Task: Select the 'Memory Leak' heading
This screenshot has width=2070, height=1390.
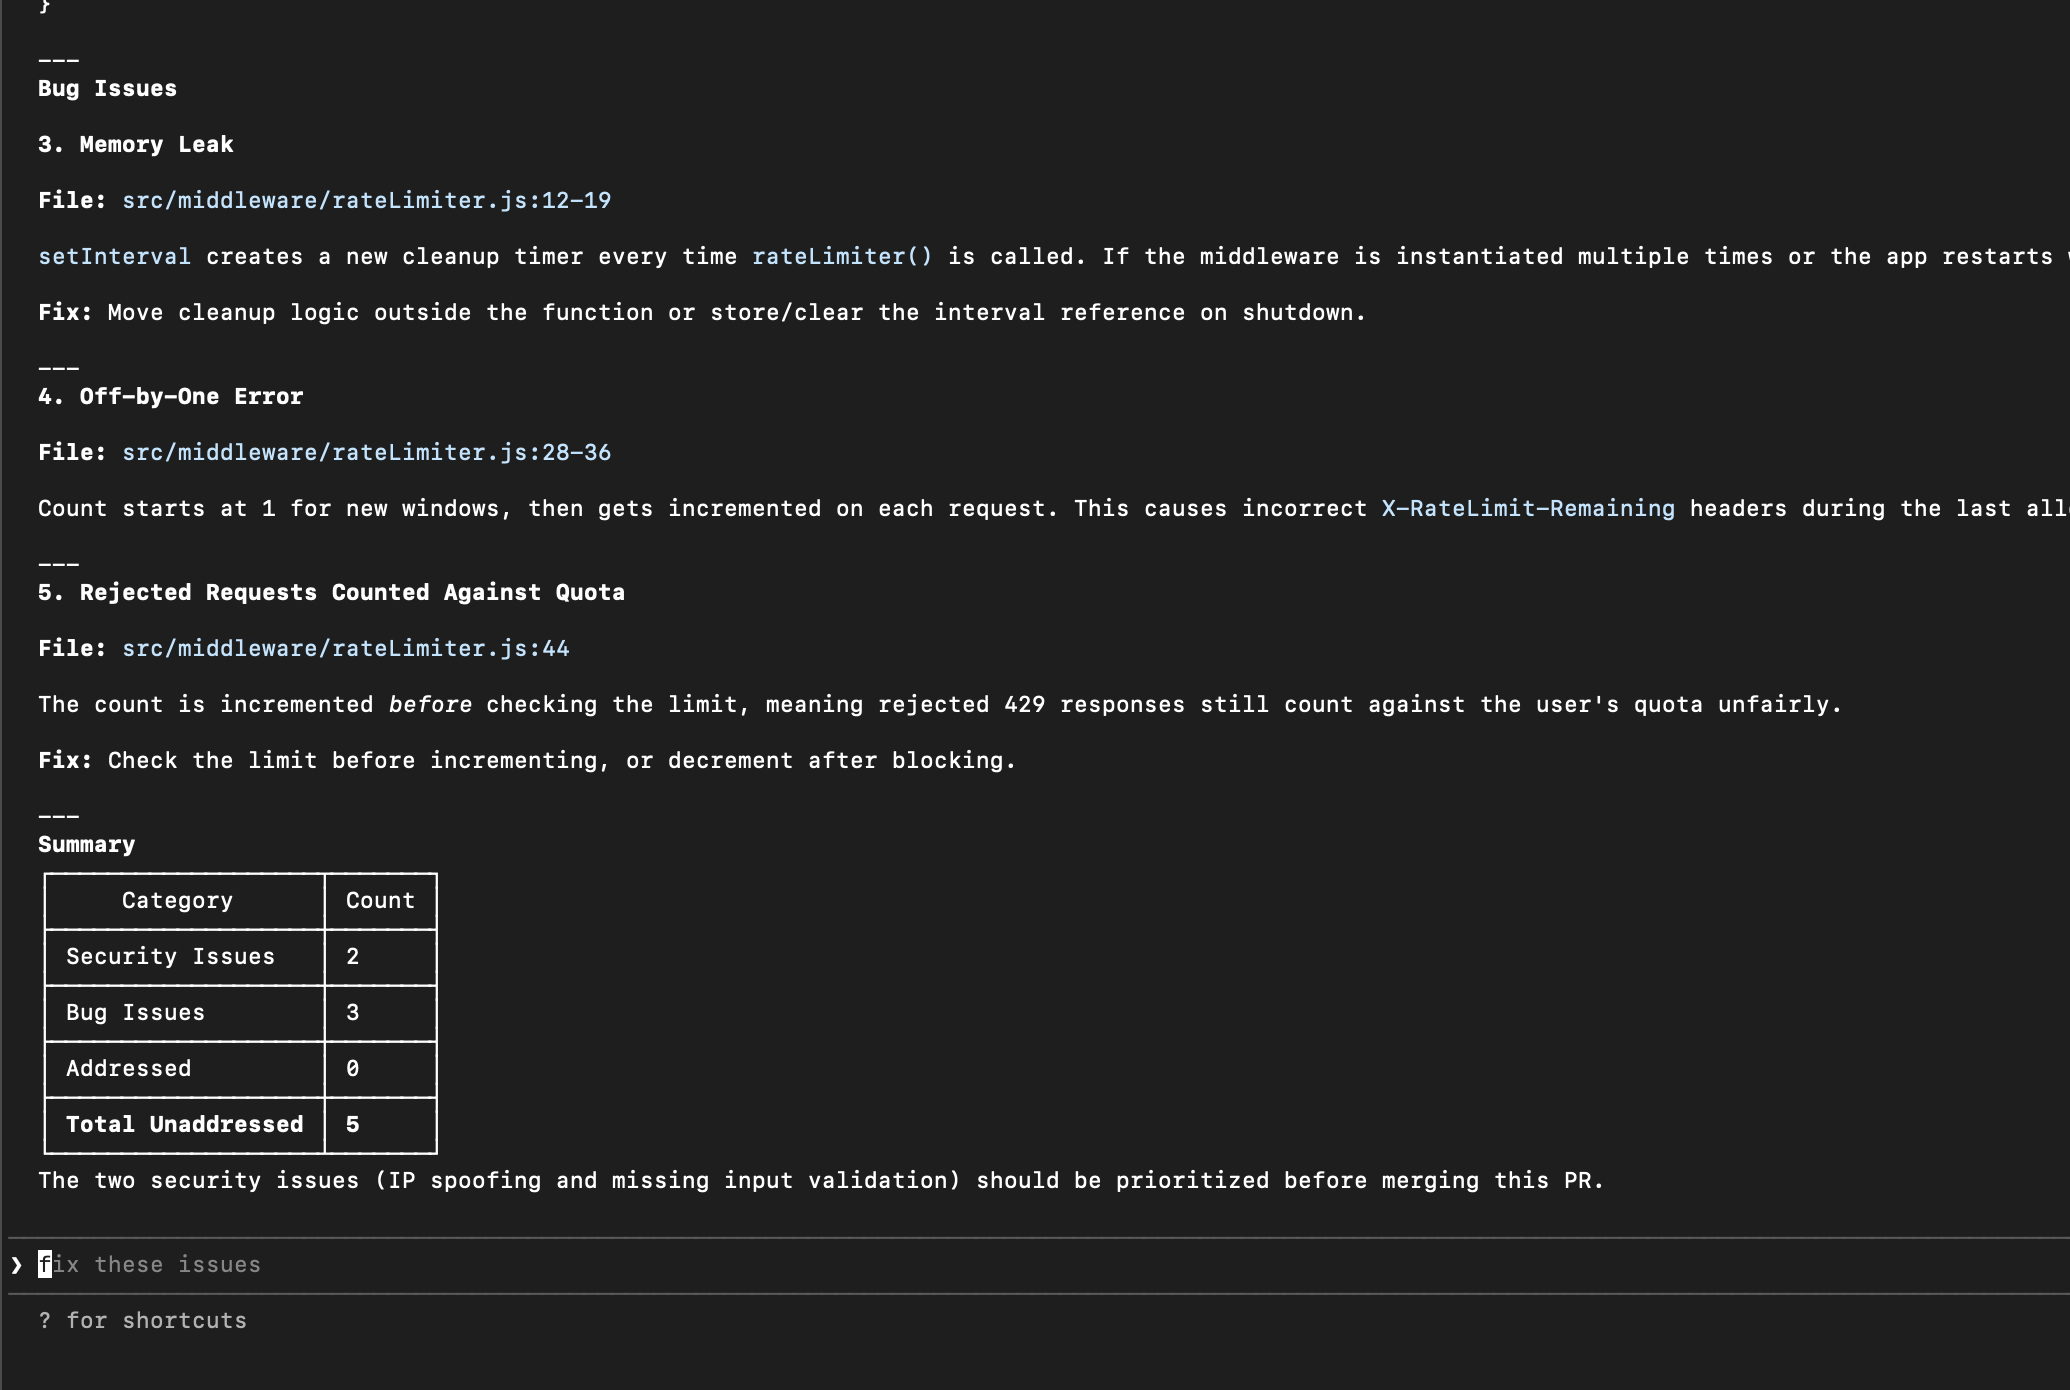Action: [x=135, y=144]
